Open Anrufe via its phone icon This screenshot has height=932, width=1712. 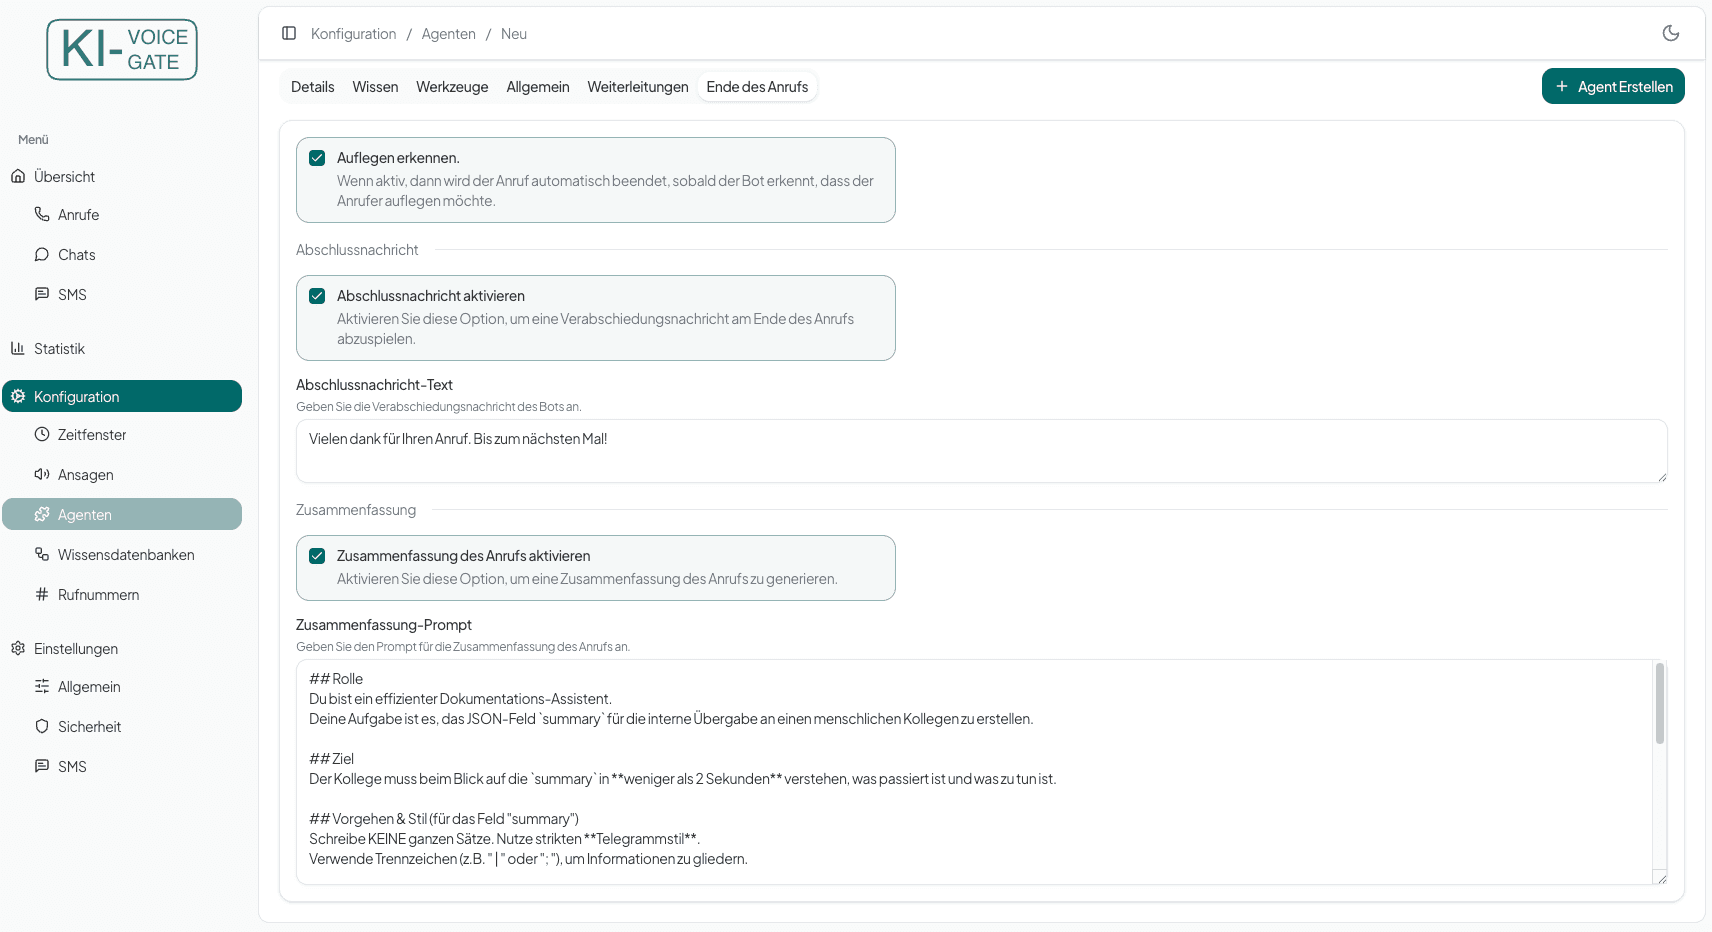(42, 214)
